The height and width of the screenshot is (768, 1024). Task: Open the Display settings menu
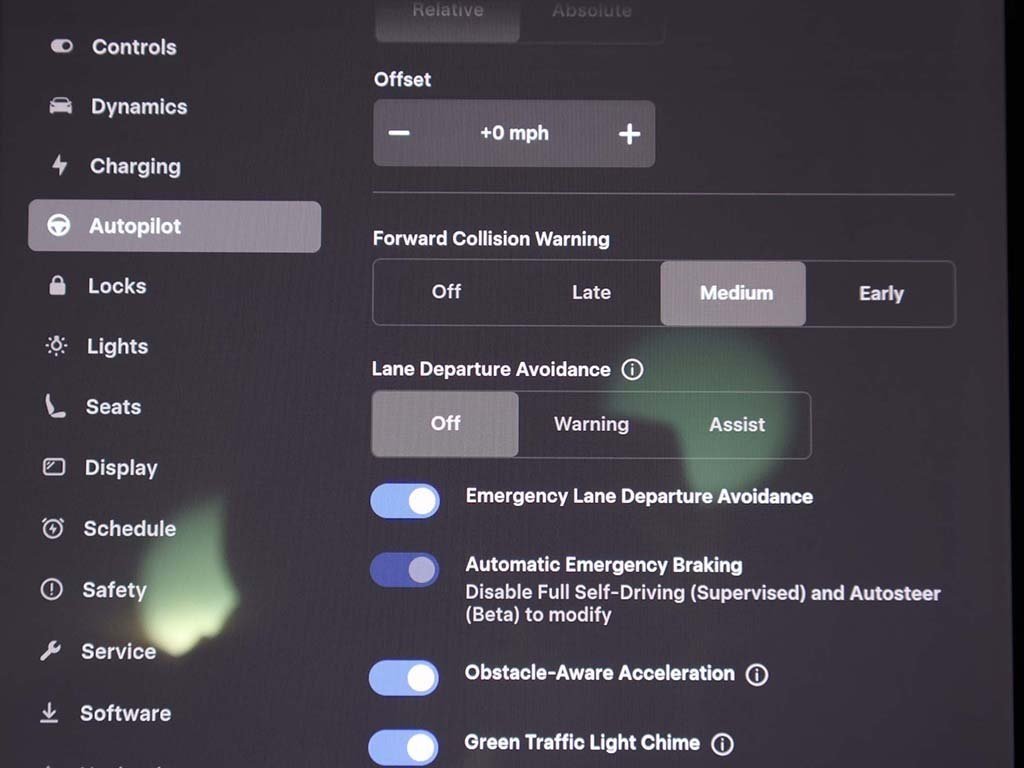120,468
